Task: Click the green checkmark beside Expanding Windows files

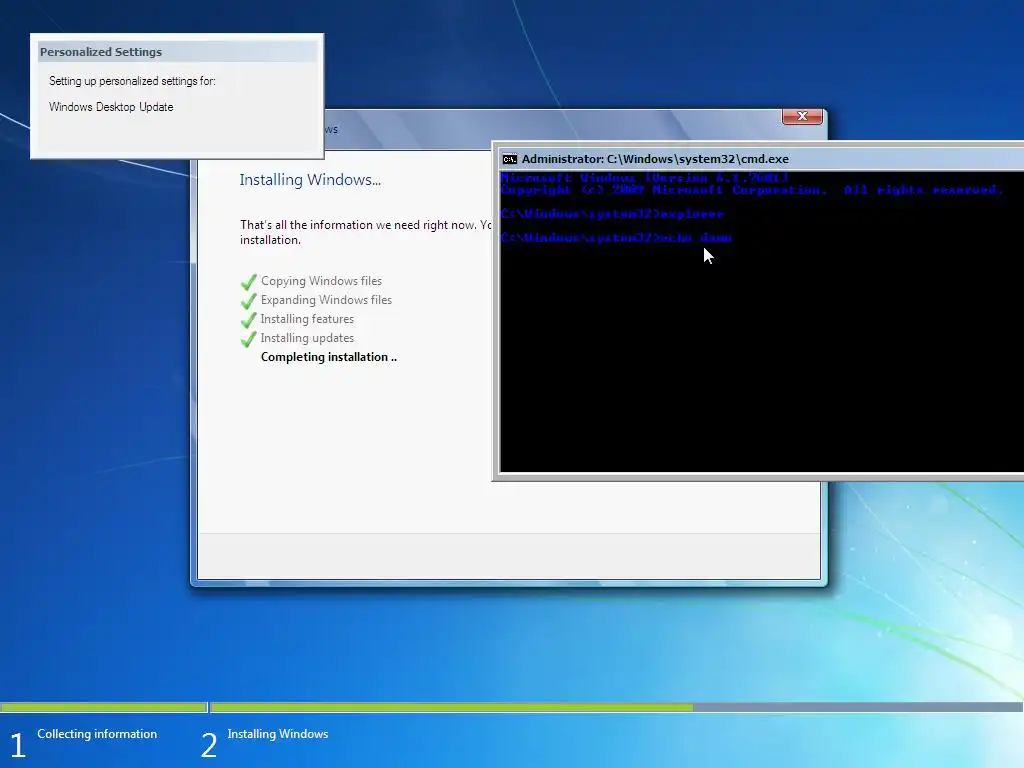Action: tap(249, 300)
